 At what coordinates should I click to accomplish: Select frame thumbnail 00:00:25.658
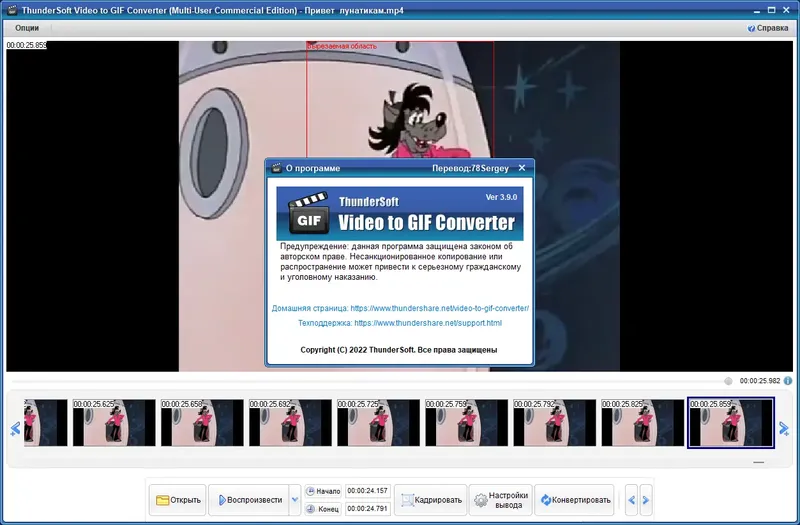[202, 422]
